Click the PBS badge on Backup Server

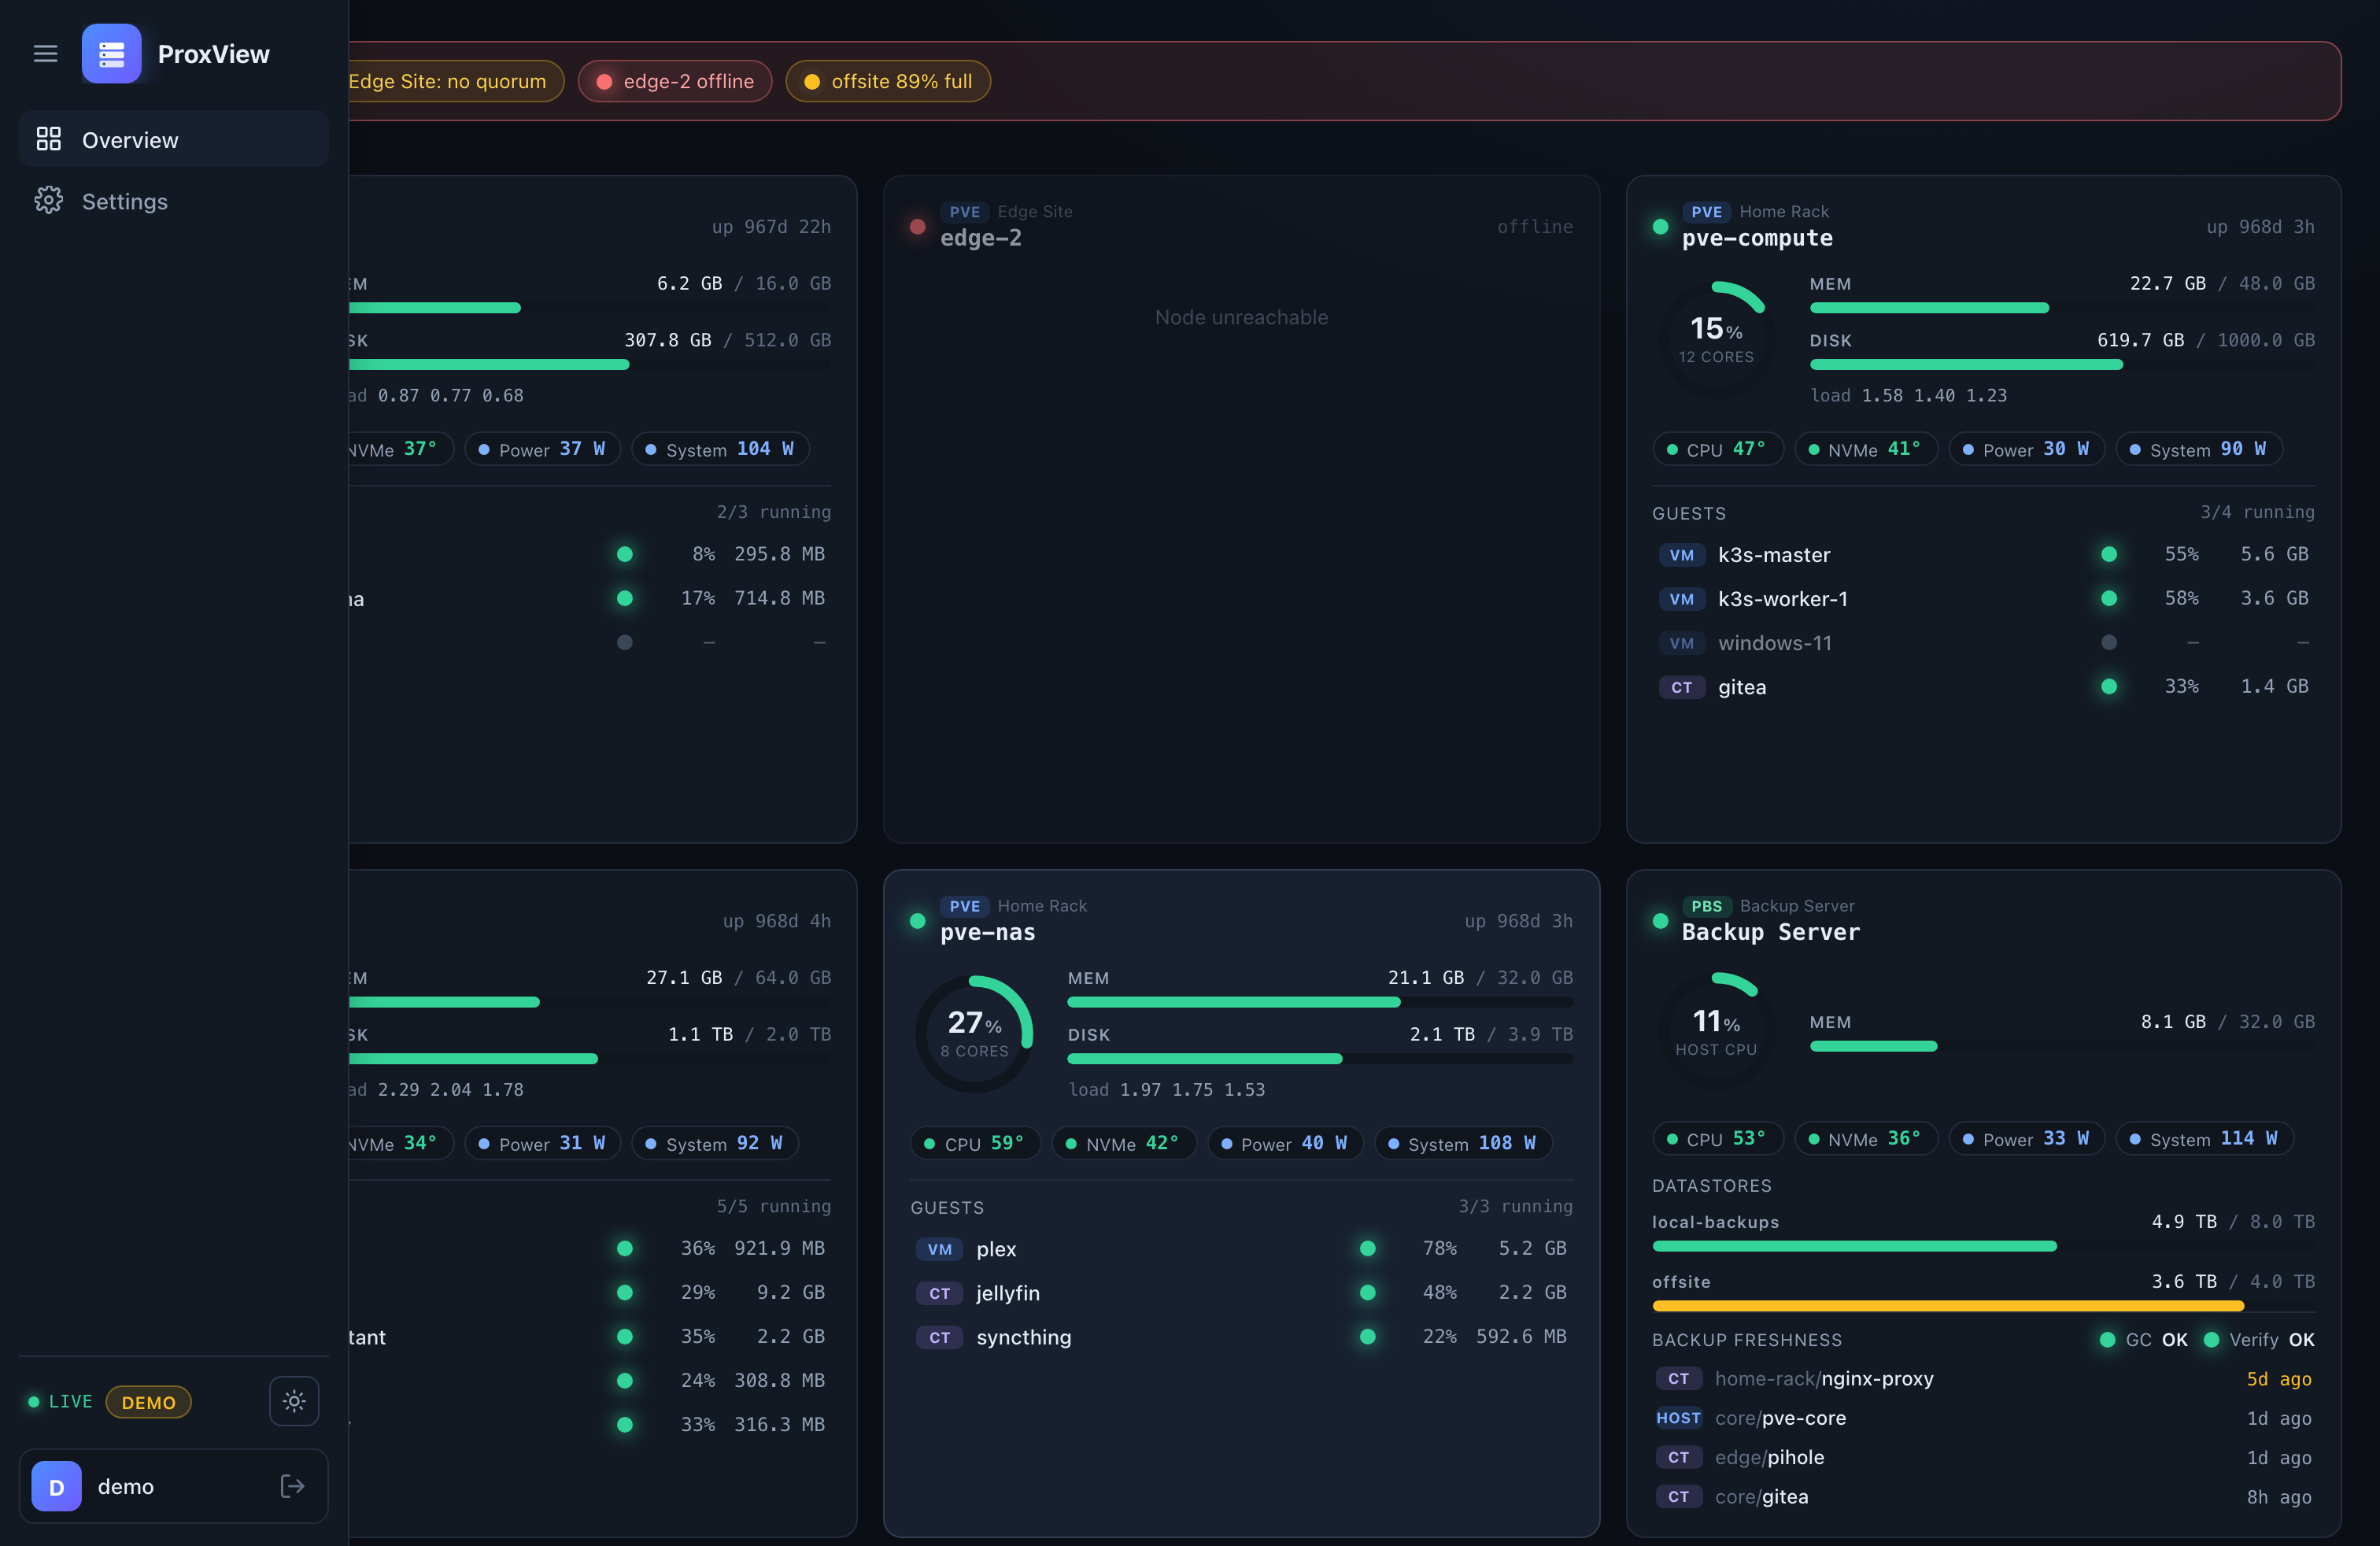pyautogui.click(x=1706, y=906)
